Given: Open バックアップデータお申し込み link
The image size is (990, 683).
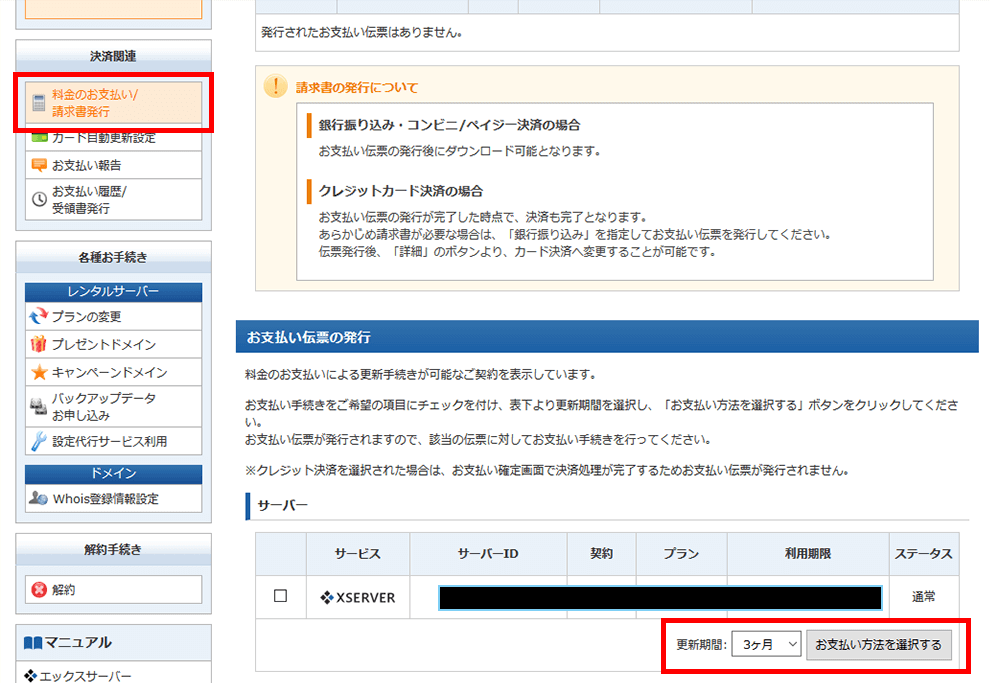Looking at the screenshot, I should (114, 407).
